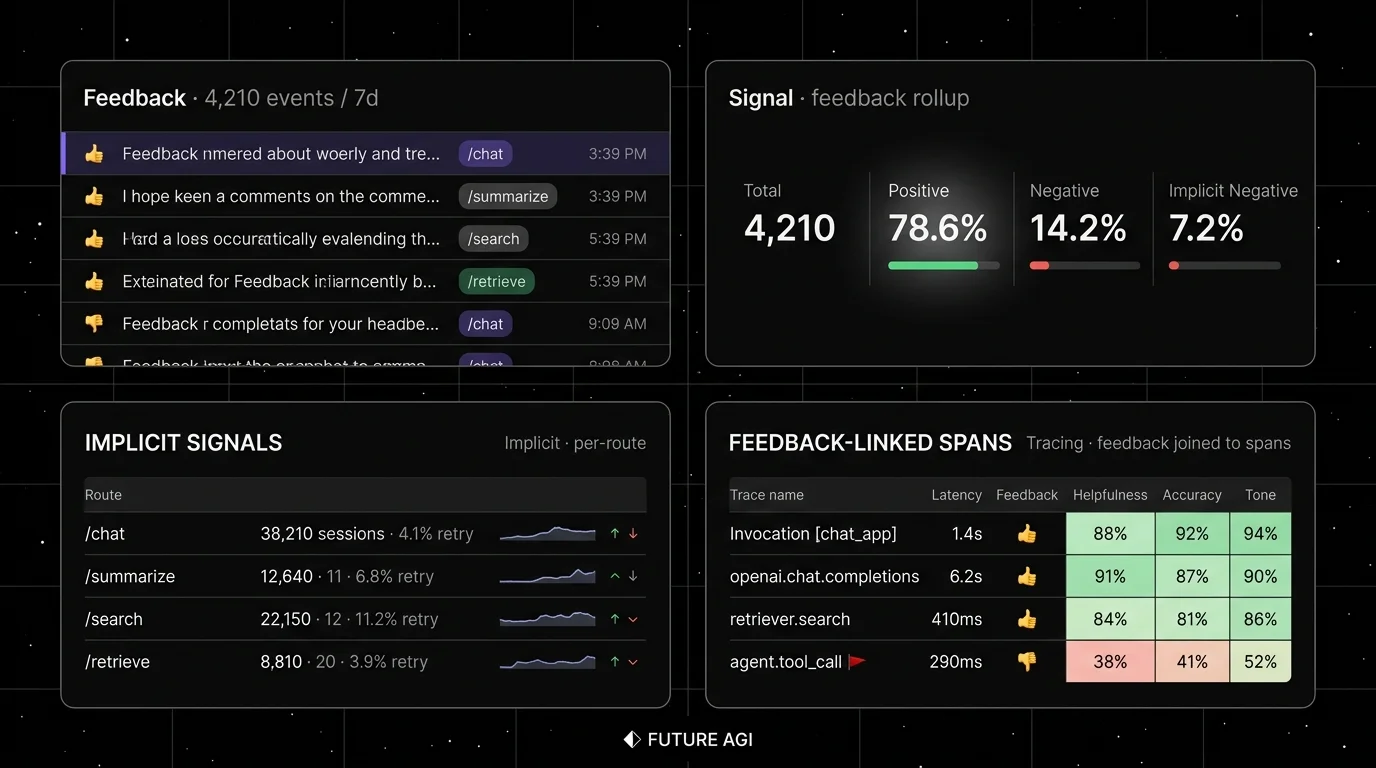Click thumbs-down on agent.tool_call row
1376x768 pixels.
[1027, 662]
